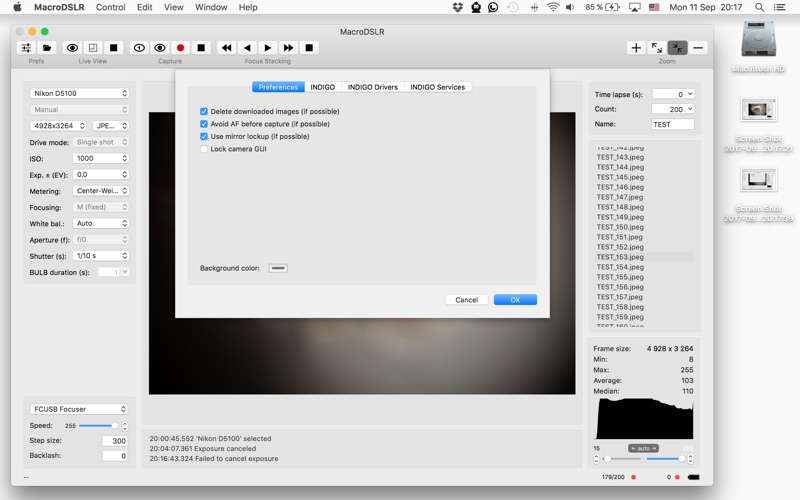
Task: Open Shutter 1/10 s dropdown
Action: [x=101, y=256]
